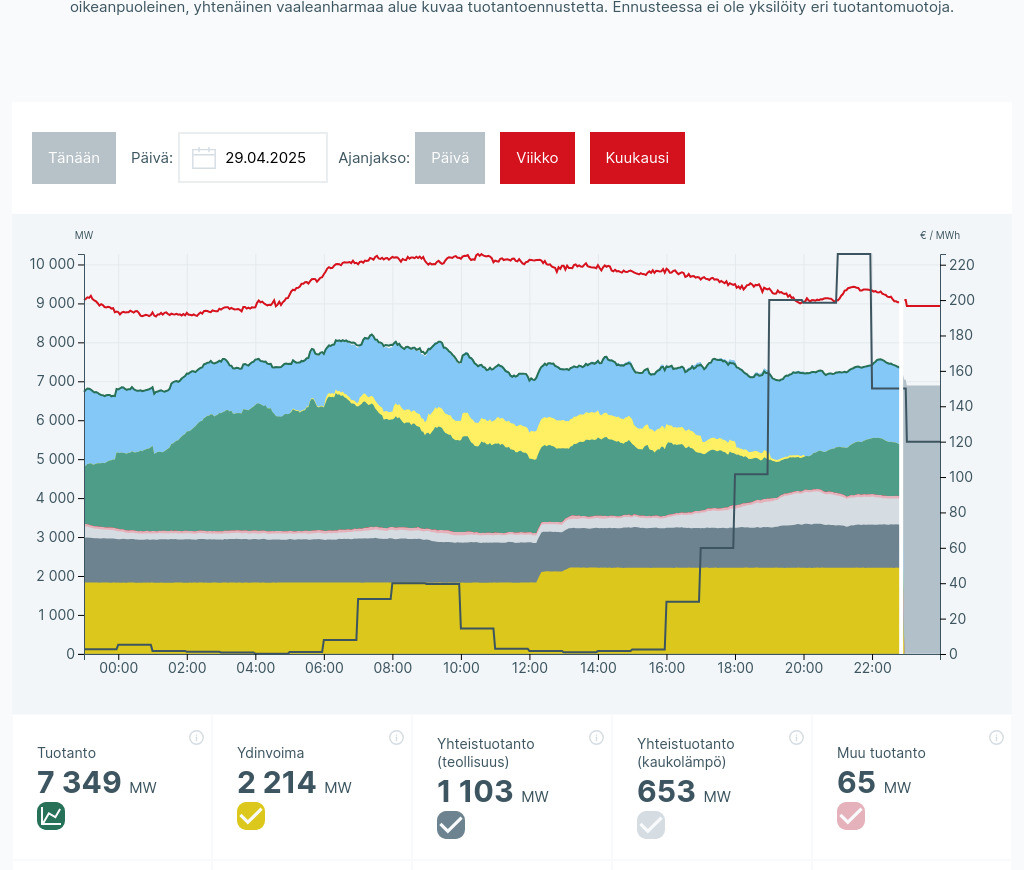Click the Tänään button
This screenshot has width=1024, height=870.
coord(74,158)
